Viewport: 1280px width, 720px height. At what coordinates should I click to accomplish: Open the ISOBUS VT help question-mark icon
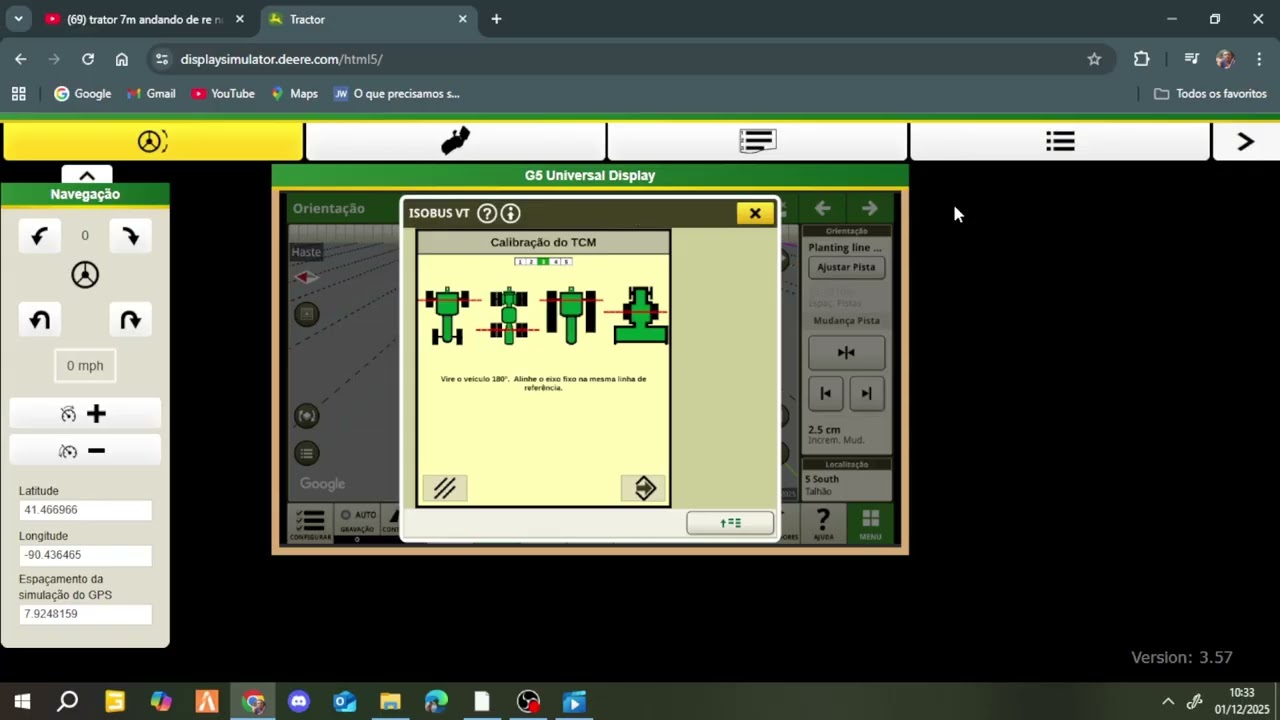click(x=487, y=213)
